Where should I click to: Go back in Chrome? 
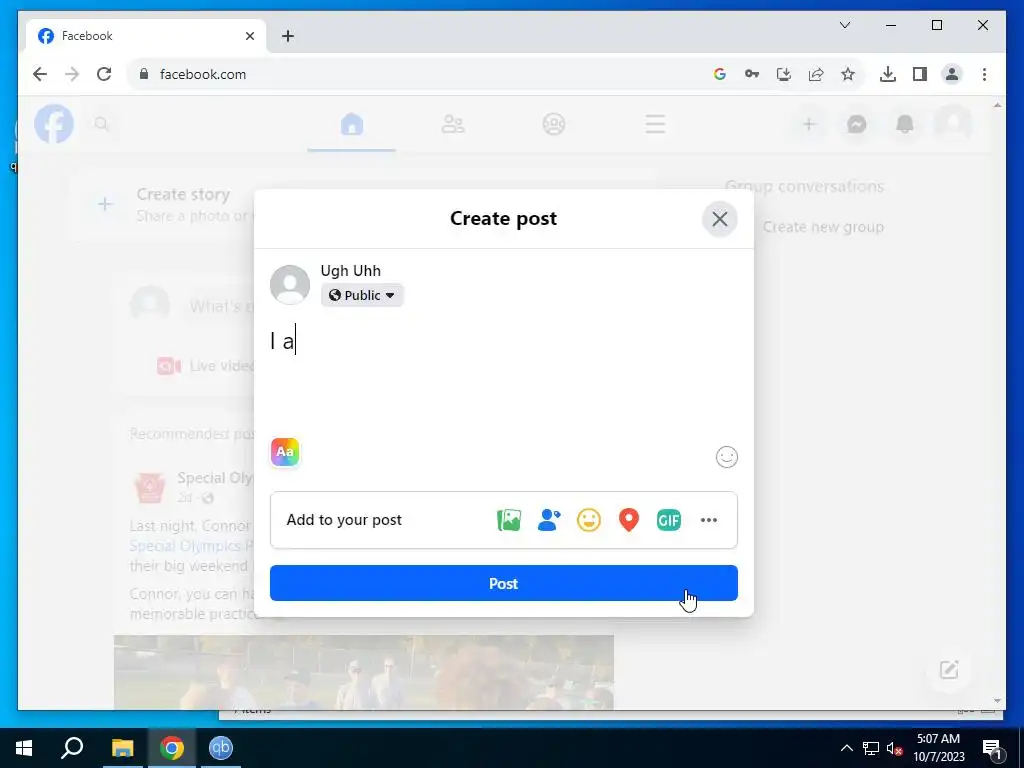tap(40, 74)
